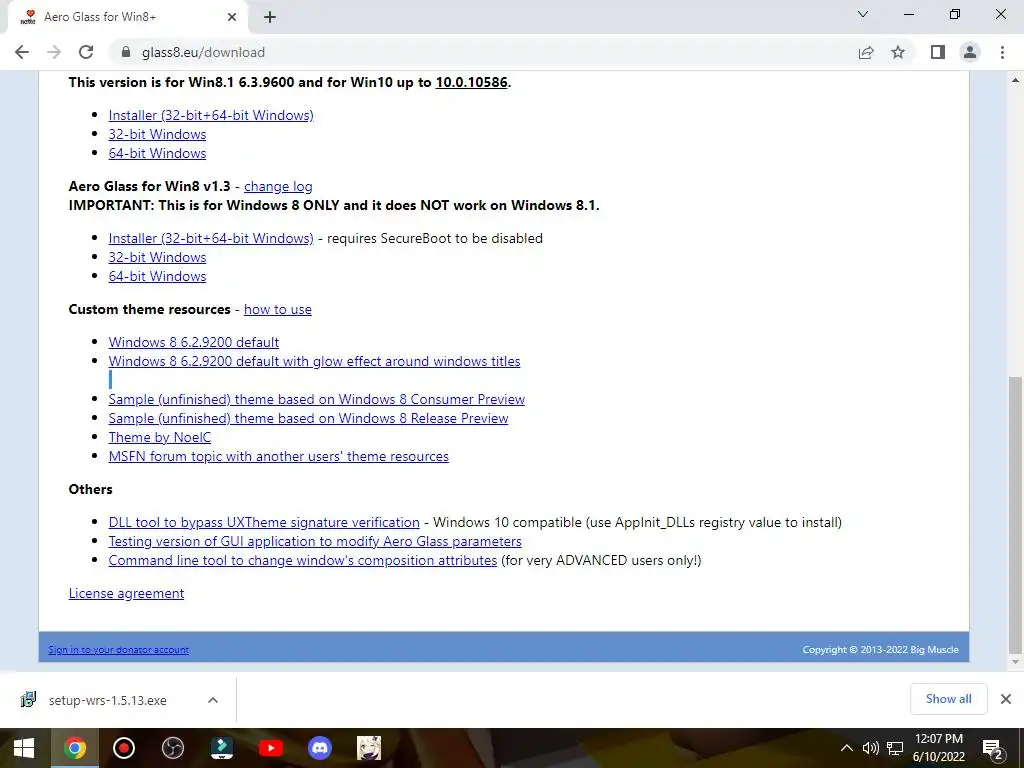Screen dimensions: 1024x768
Task: Open YouTube from the taskbar
Action: point(270,748)
